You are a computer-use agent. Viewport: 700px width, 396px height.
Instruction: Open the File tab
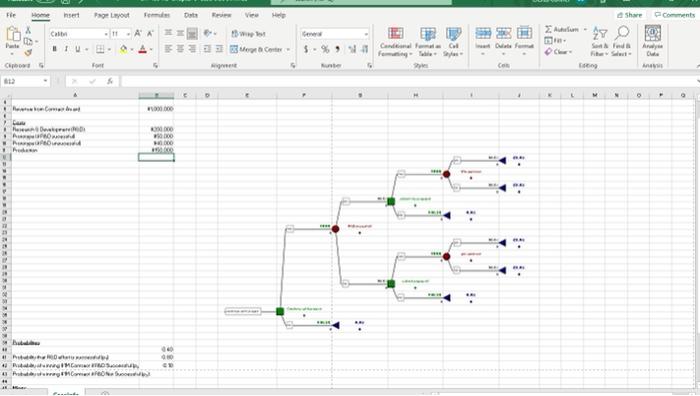(11, 15)
